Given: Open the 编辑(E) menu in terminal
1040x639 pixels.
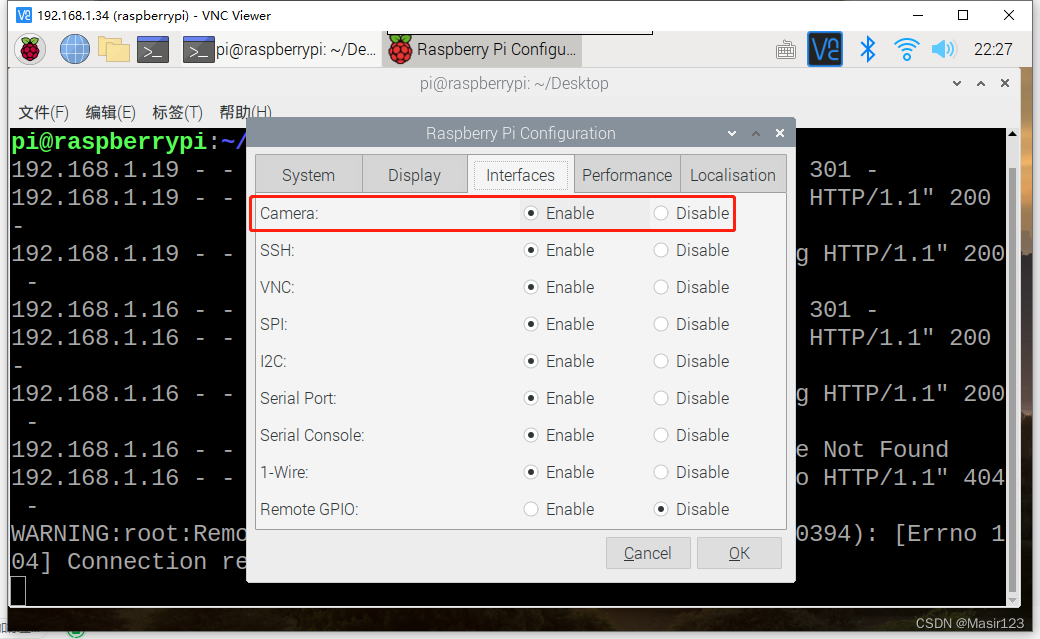Looking at the screenshot, I should (x=110, y=112).
